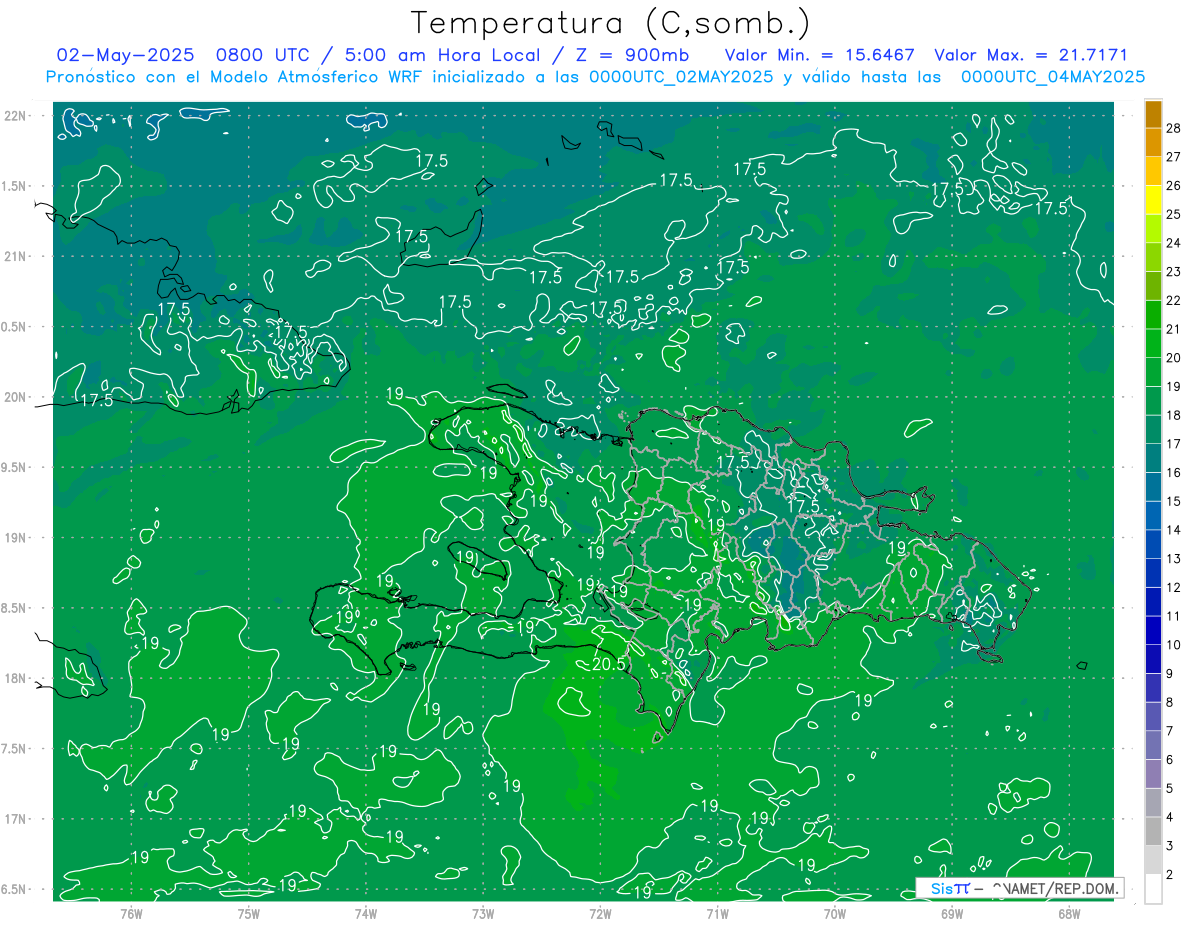This screenshot has width=1200, height=927.
Task: Click the dark blue legend swatch between 10 and 11
Action: point(1153,631)
